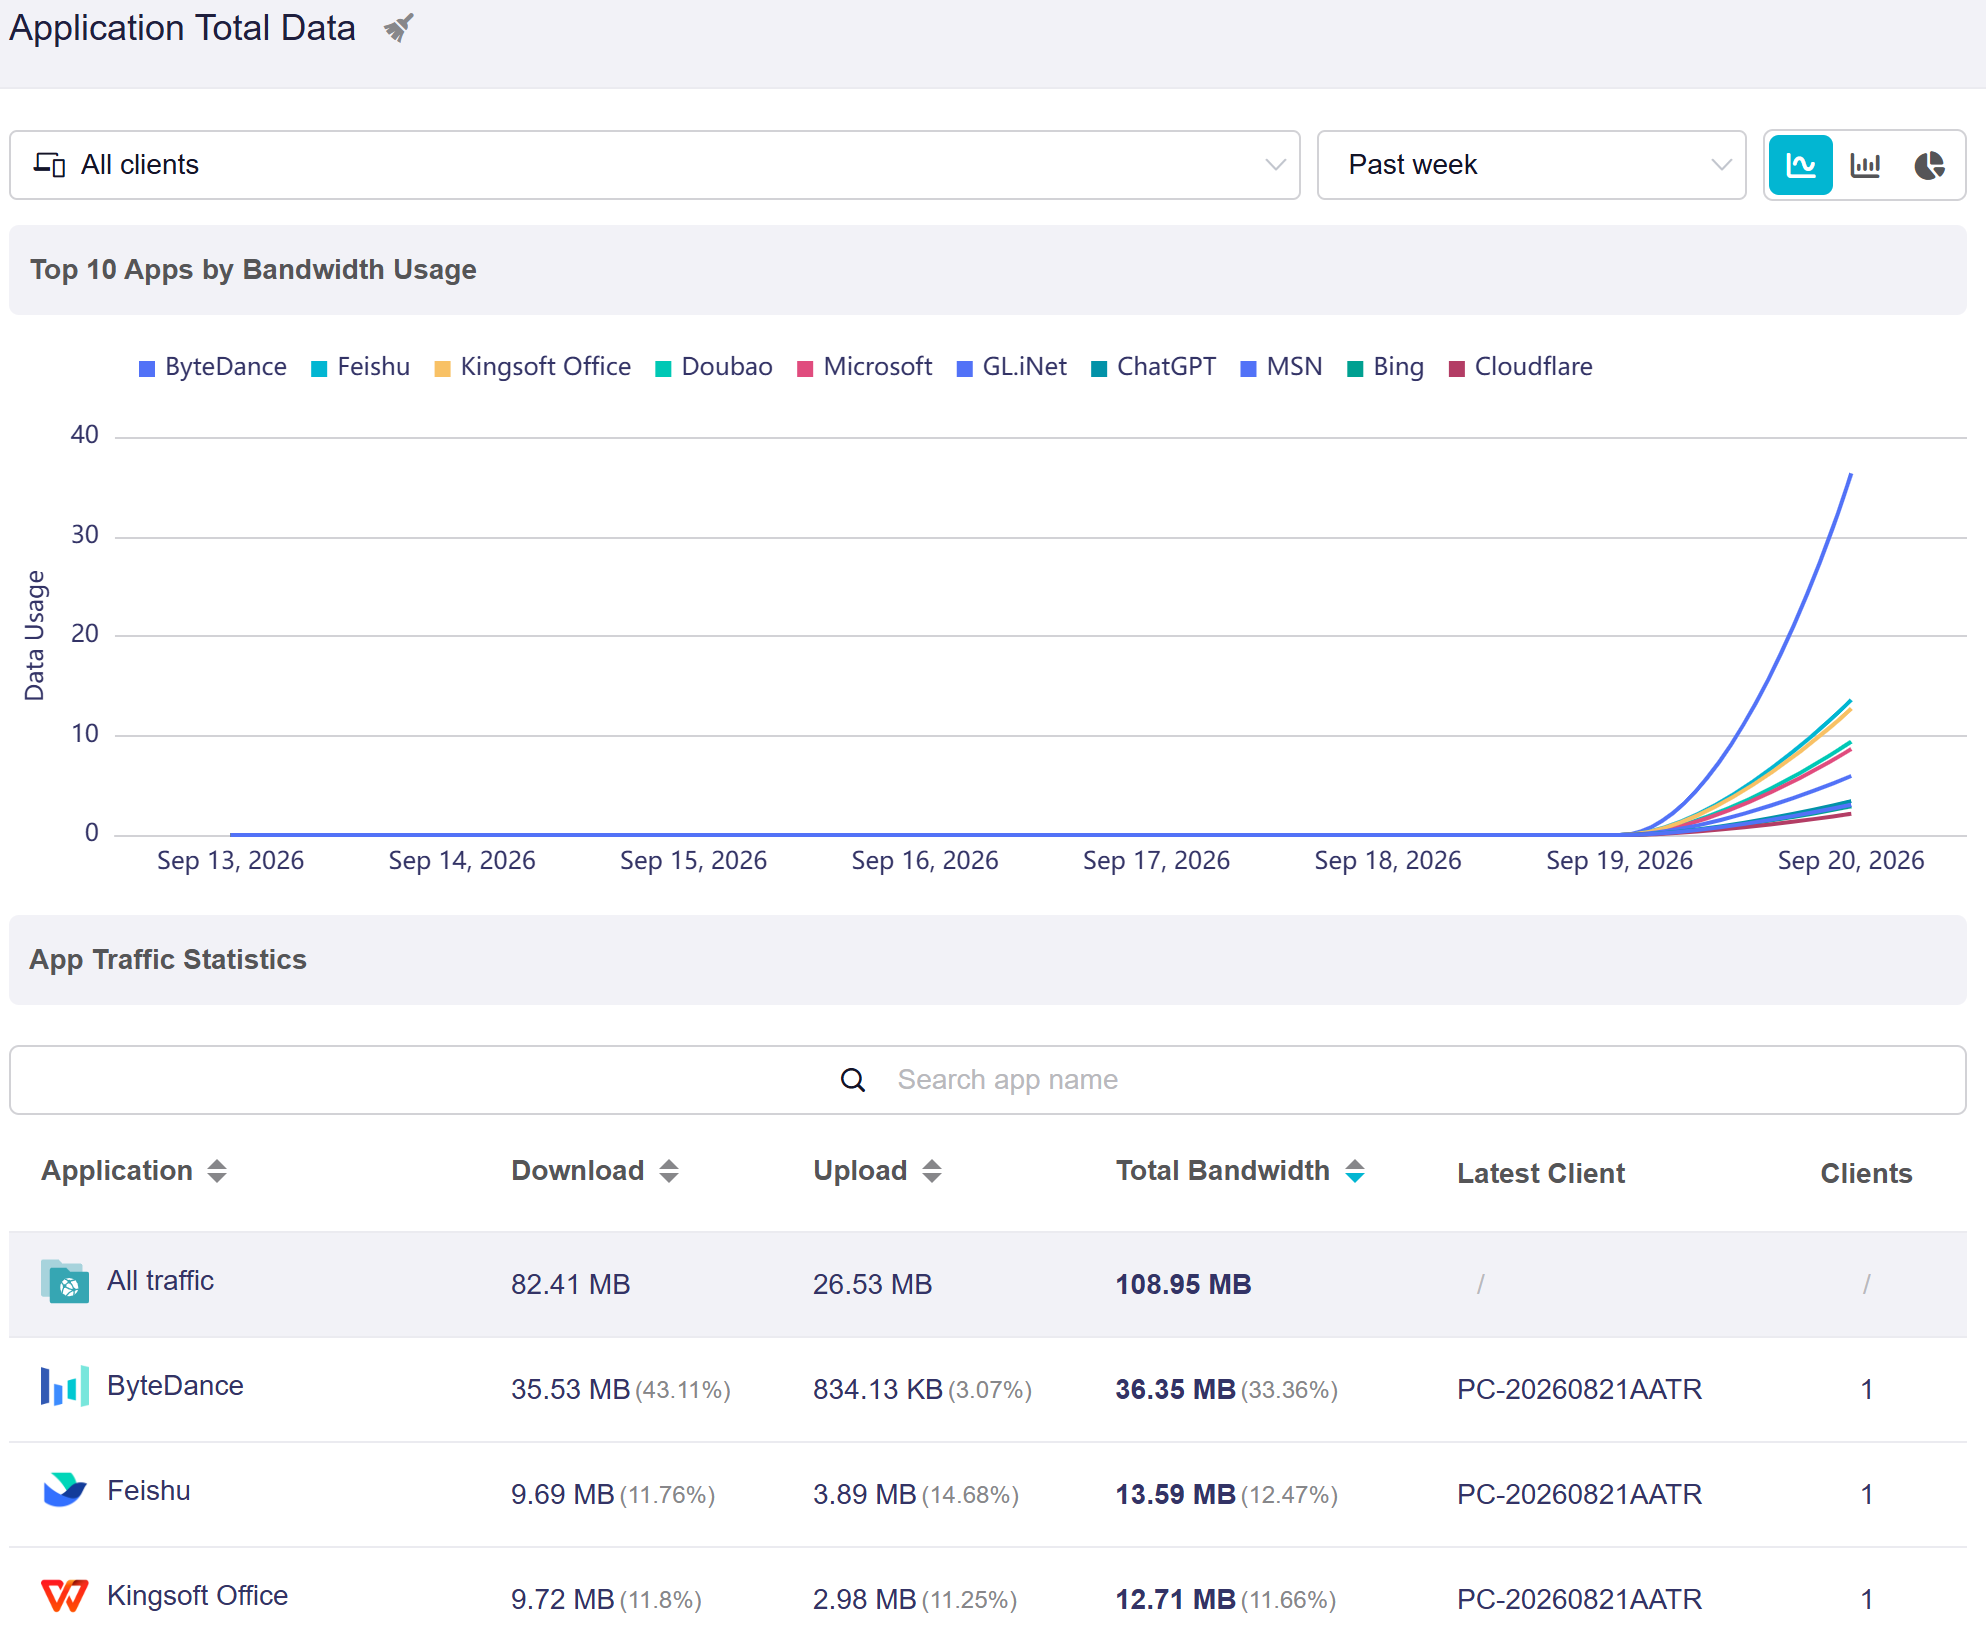This screenshot has height=1637, width=1986.
Task: Click the Search app name field
Action: (988, 1080)
